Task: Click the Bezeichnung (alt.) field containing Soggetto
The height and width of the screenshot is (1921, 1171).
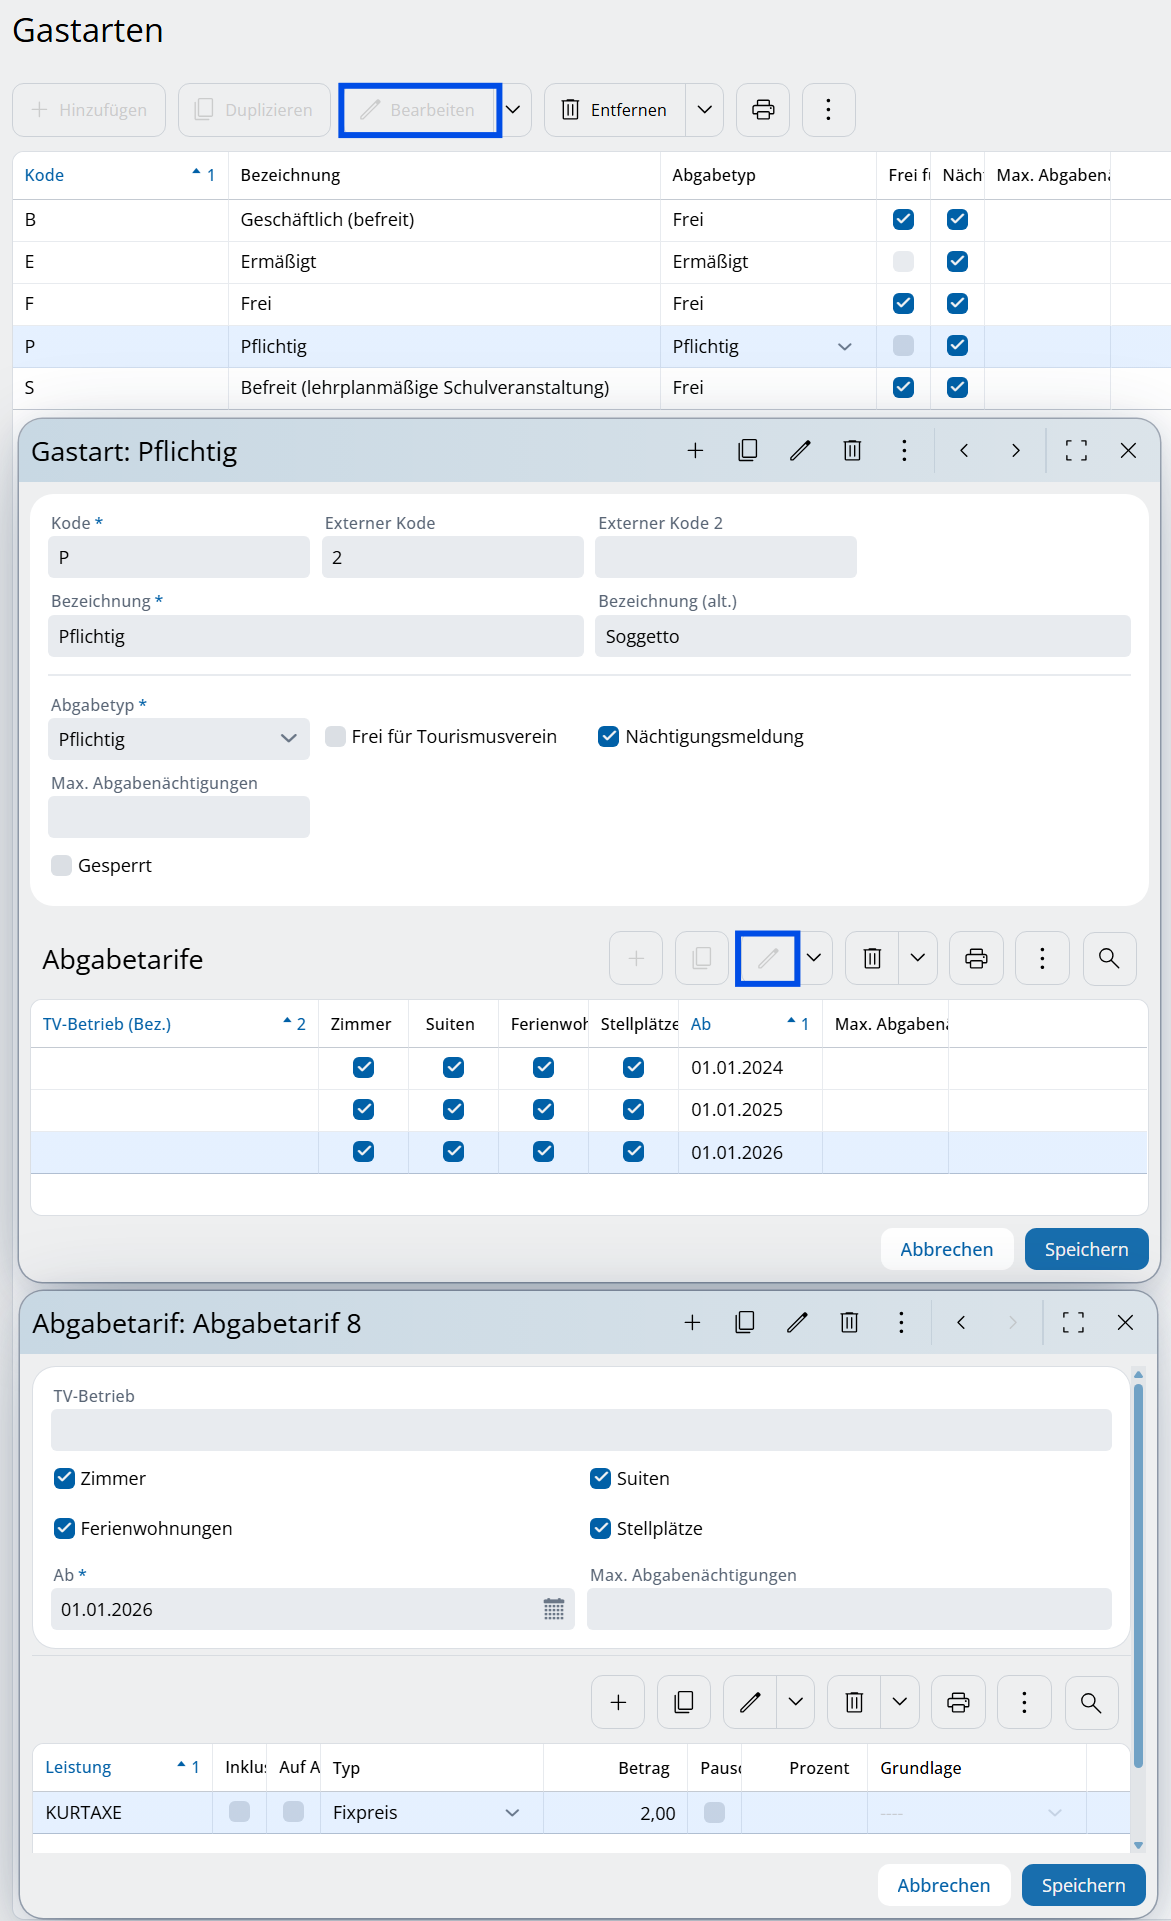Action: click(x=862, y=637)
